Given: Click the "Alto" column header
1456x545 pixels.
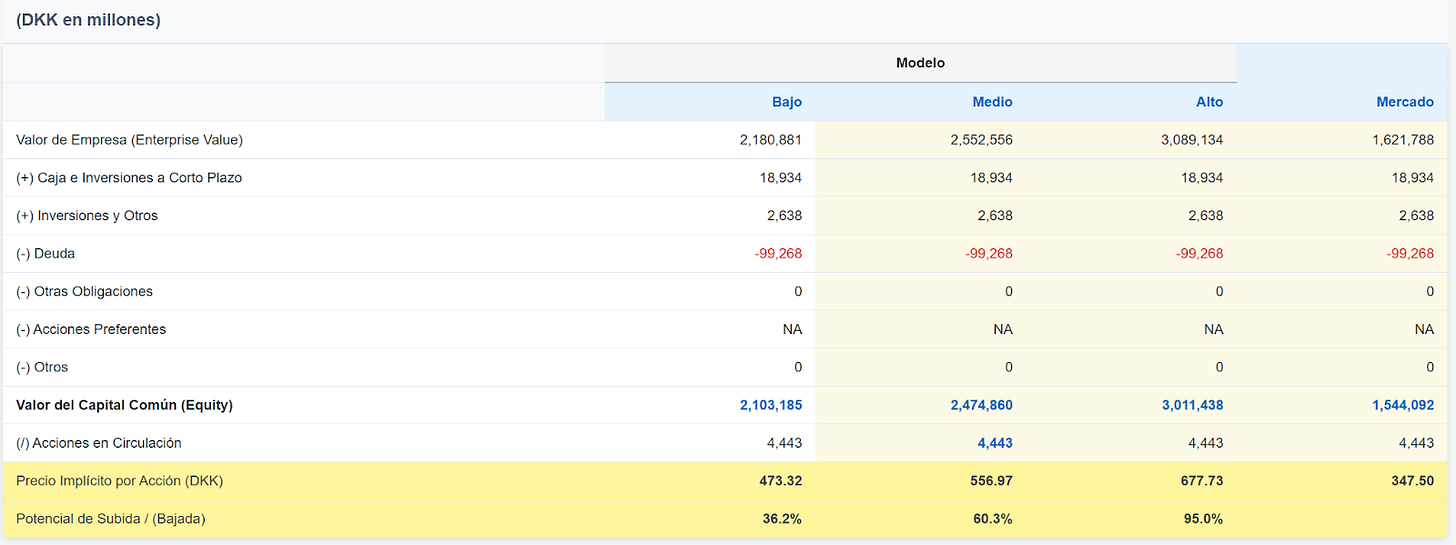Looking at the screenshot, I should pyautogui.click(x=1209, y=102).
